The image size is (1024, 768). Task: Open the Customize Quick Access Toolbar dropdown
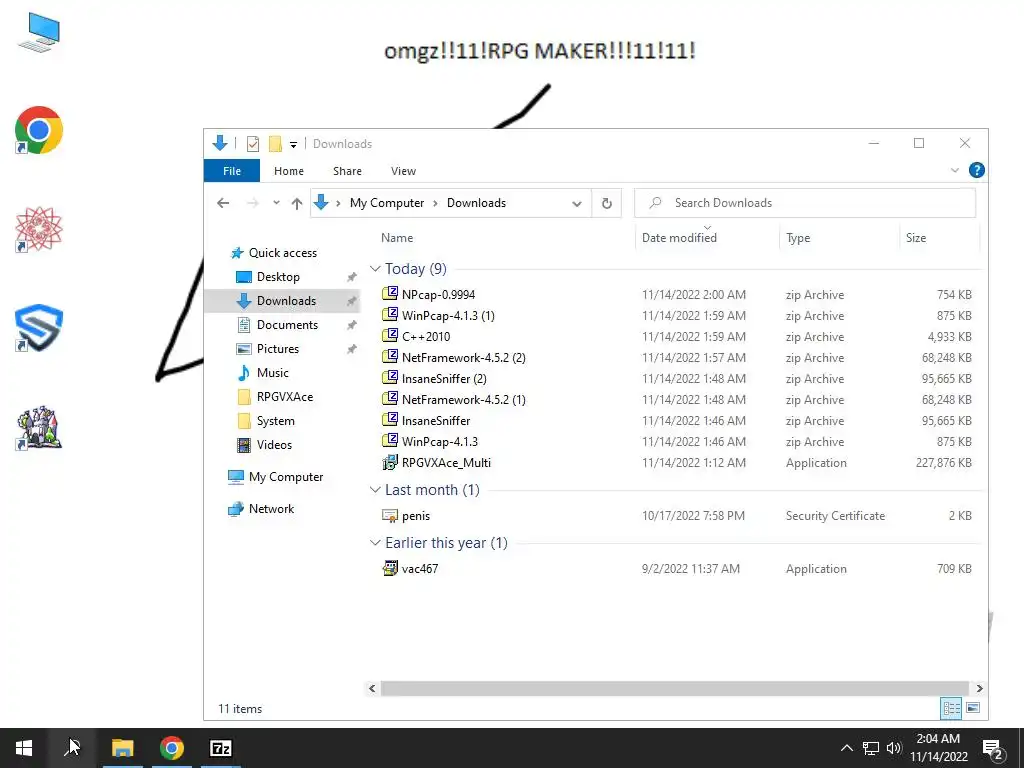(x=293, y=144)
